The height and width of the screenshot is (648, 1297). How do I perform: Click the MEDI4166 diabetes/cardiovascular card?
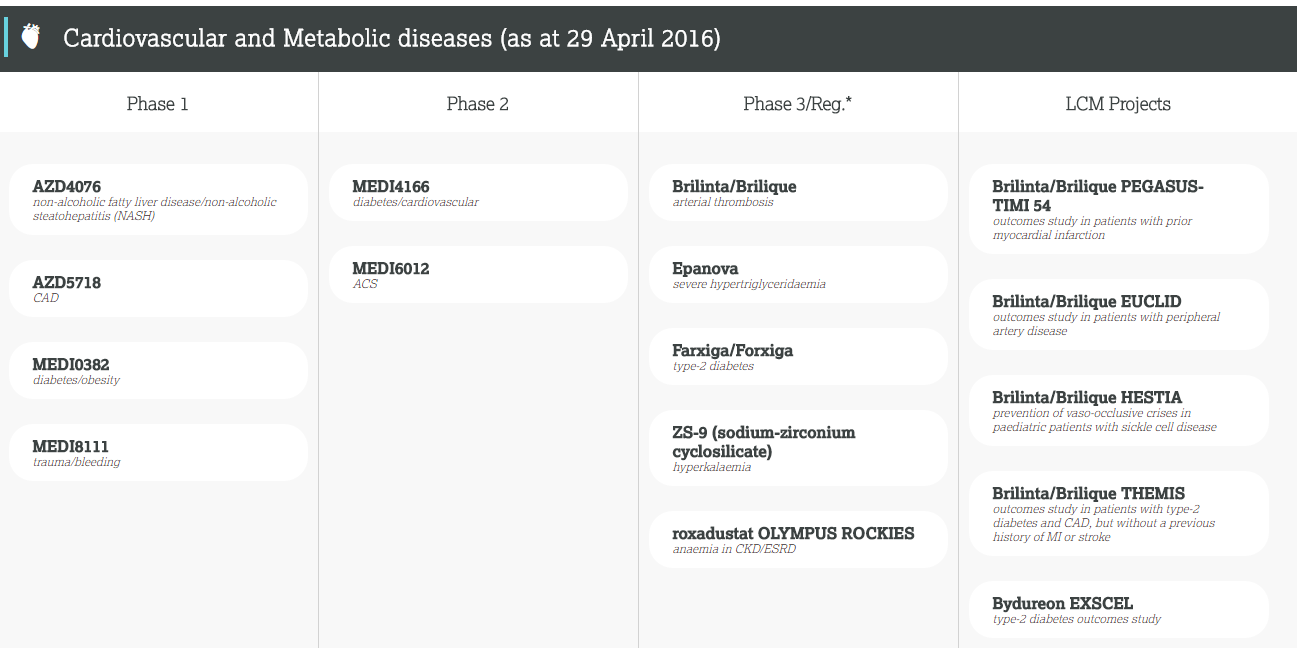(x=479, y=192)
